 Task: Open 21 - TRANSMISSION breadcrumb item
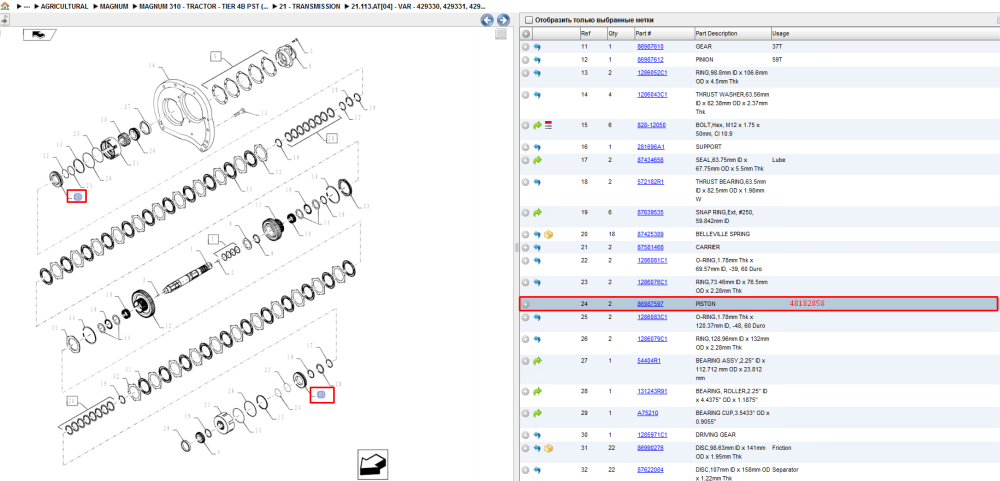pyautogui.click(x=309, y=6)
